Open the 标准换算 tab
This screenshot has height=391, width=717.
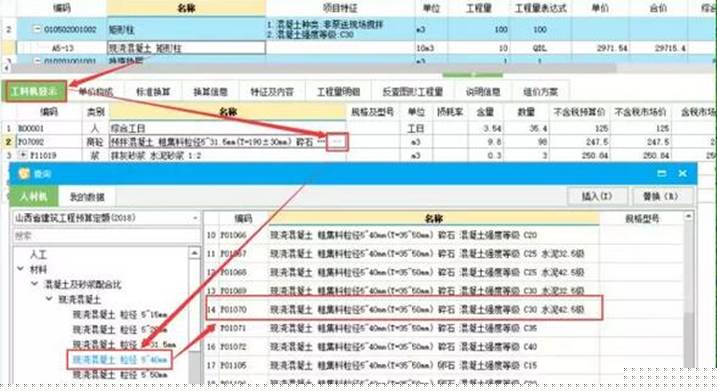click(153, 92)
